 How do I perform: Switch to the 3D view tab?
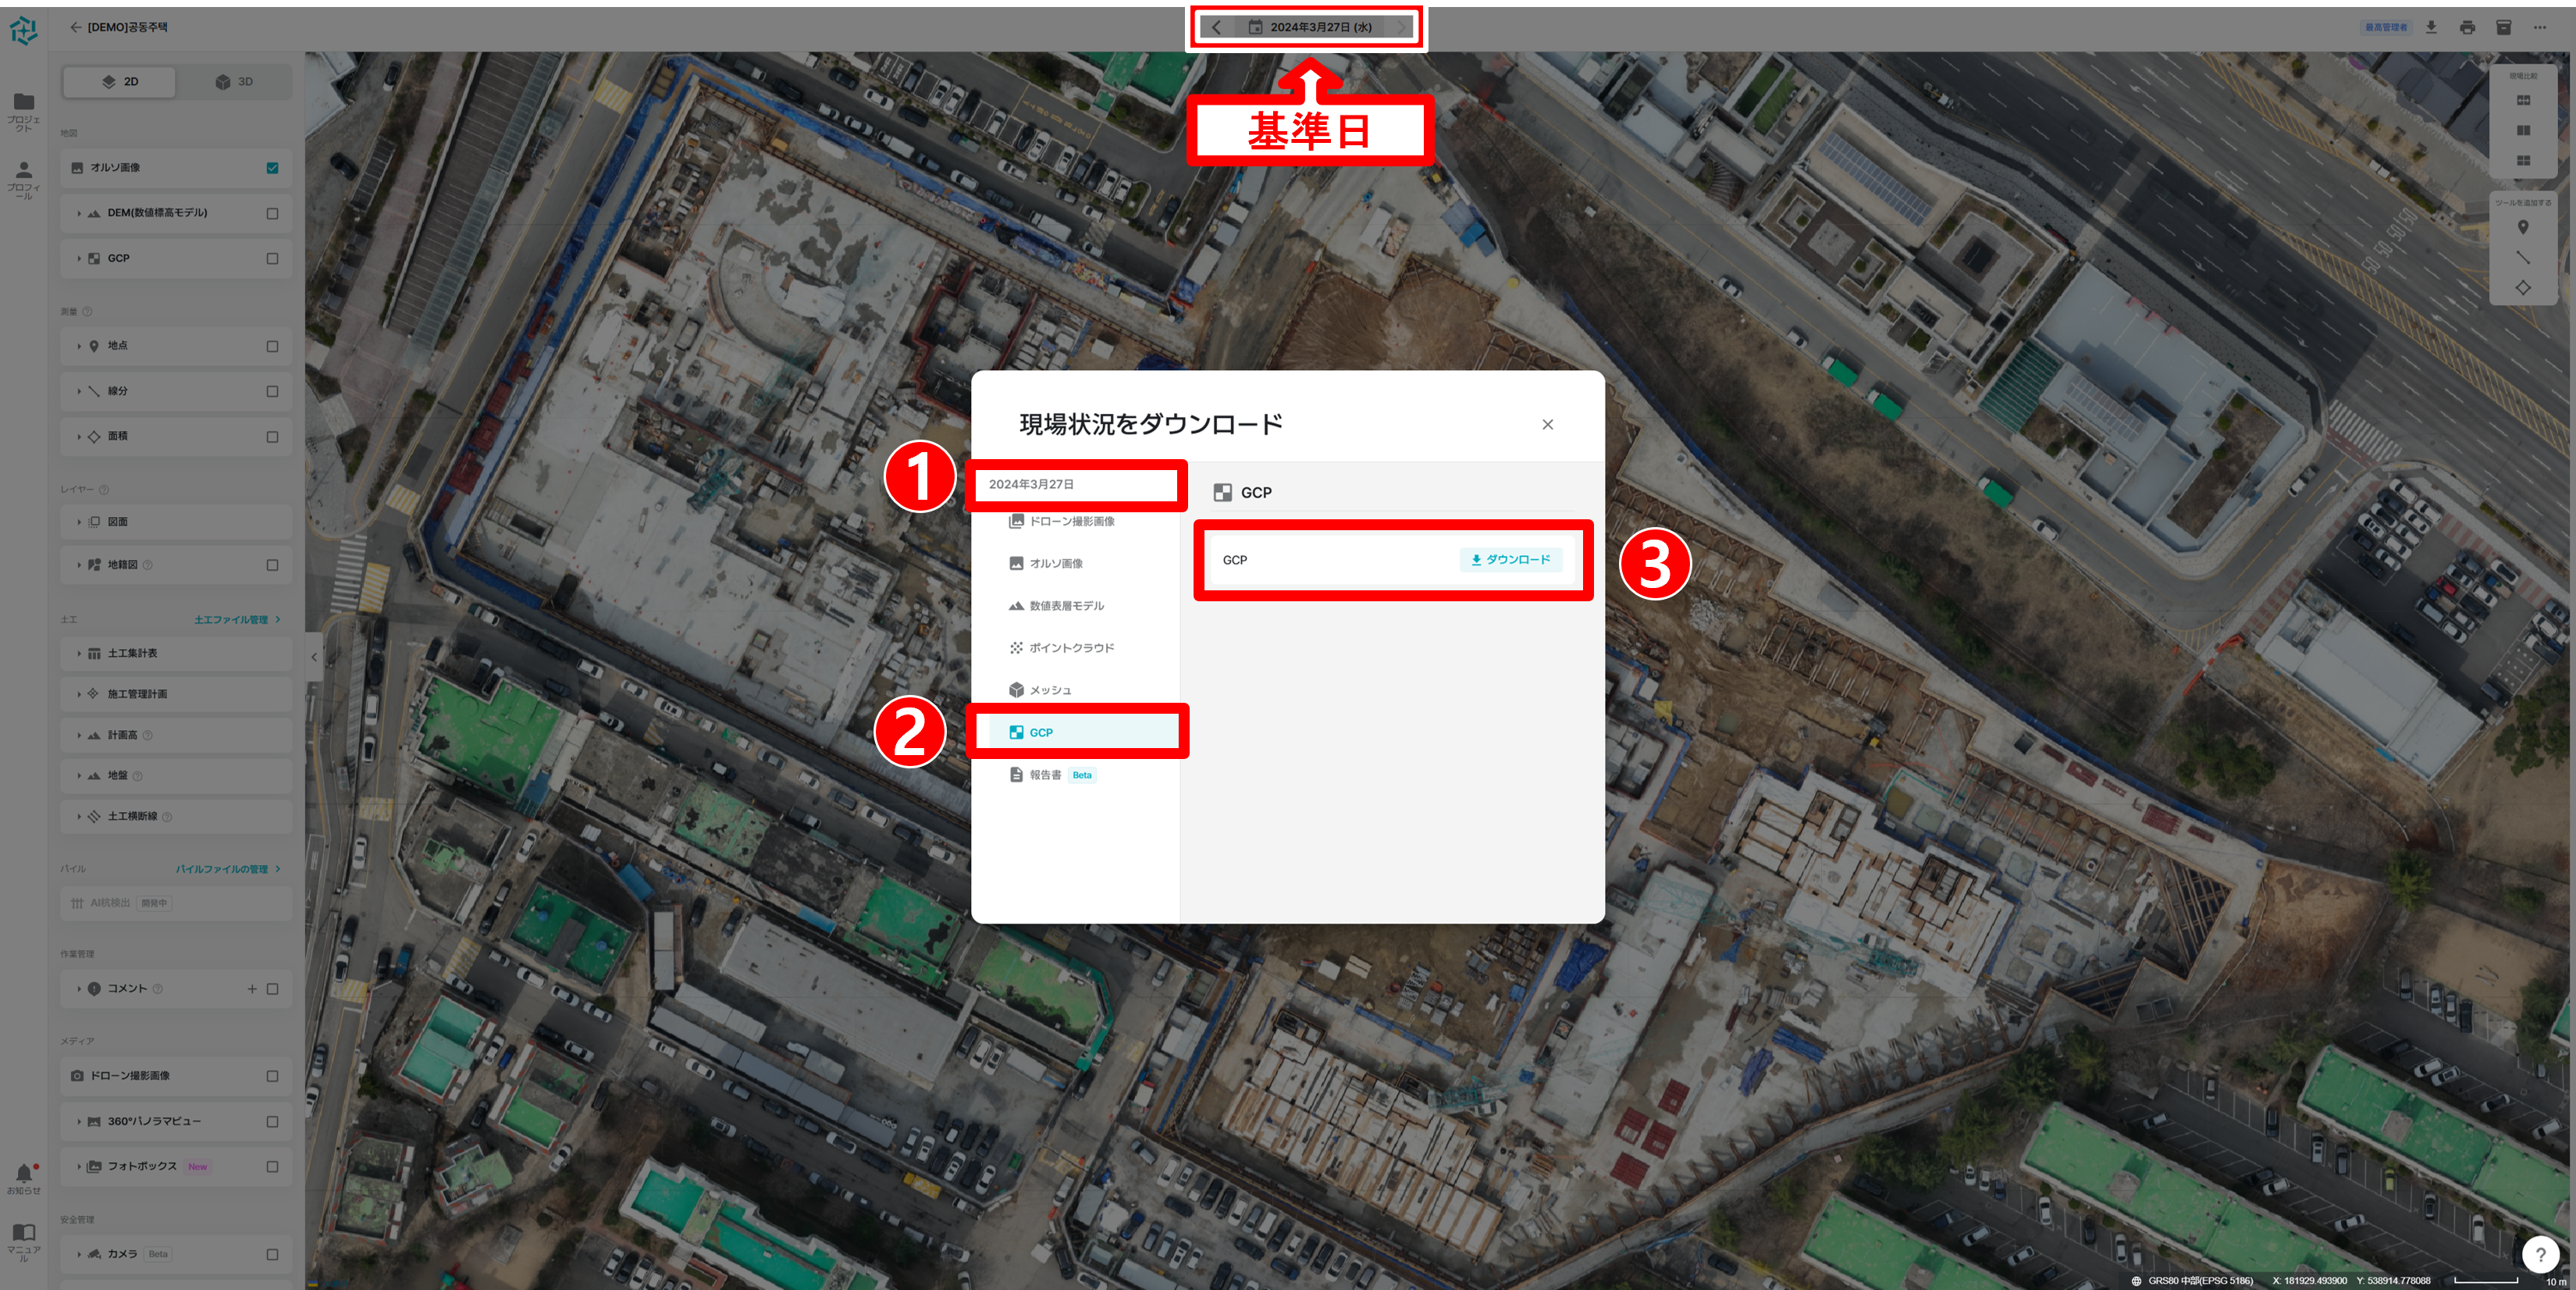[x=234, y=82]
